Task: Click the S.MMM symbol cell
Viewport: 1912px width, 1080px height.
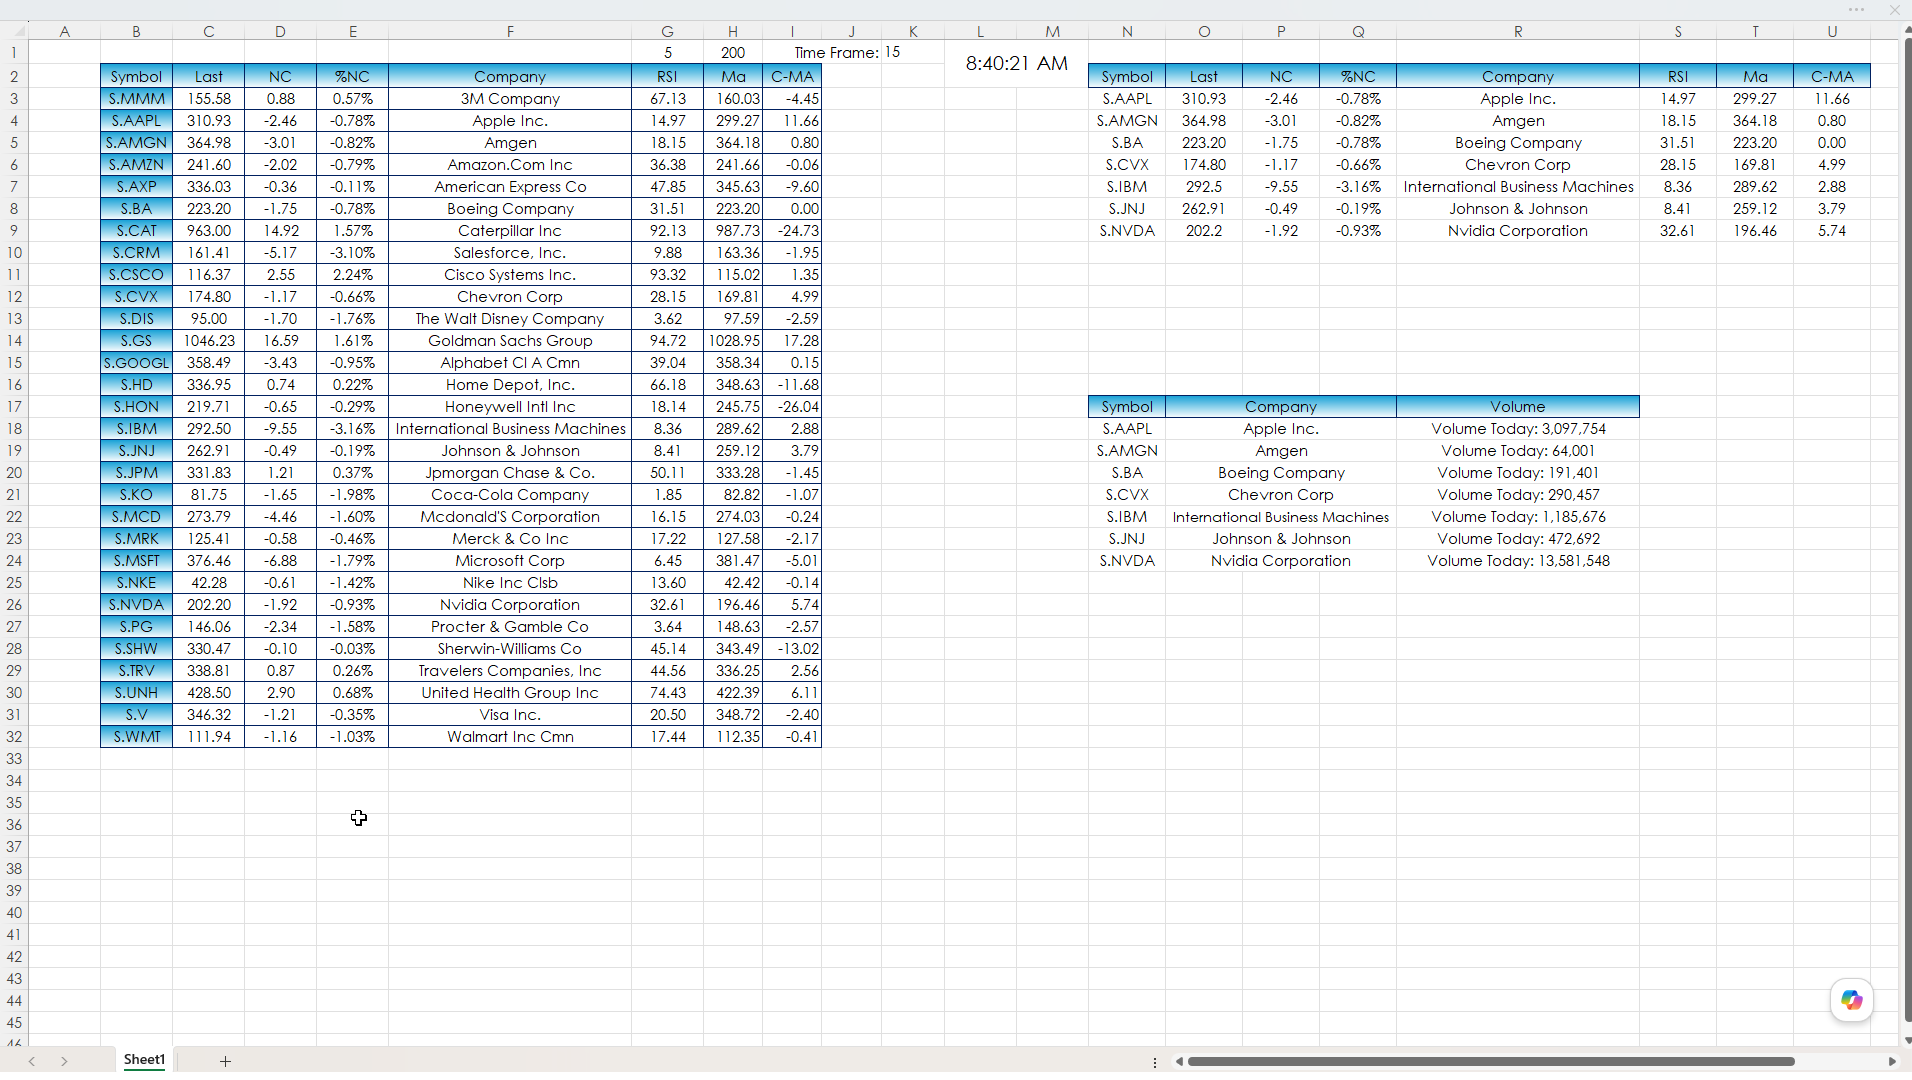Action: pos(137,99)
